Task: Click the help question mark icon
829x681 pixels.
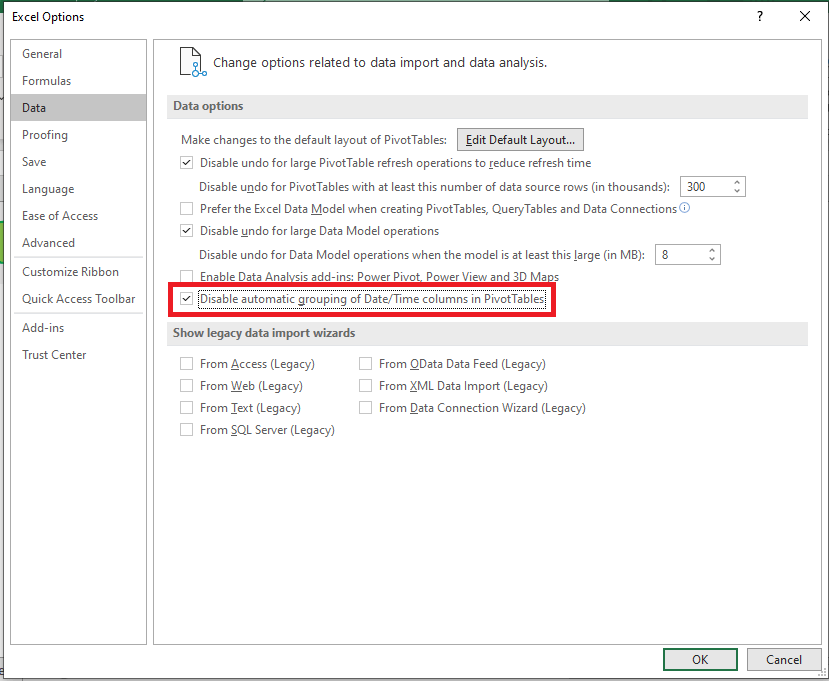Action: pos(760,17)
